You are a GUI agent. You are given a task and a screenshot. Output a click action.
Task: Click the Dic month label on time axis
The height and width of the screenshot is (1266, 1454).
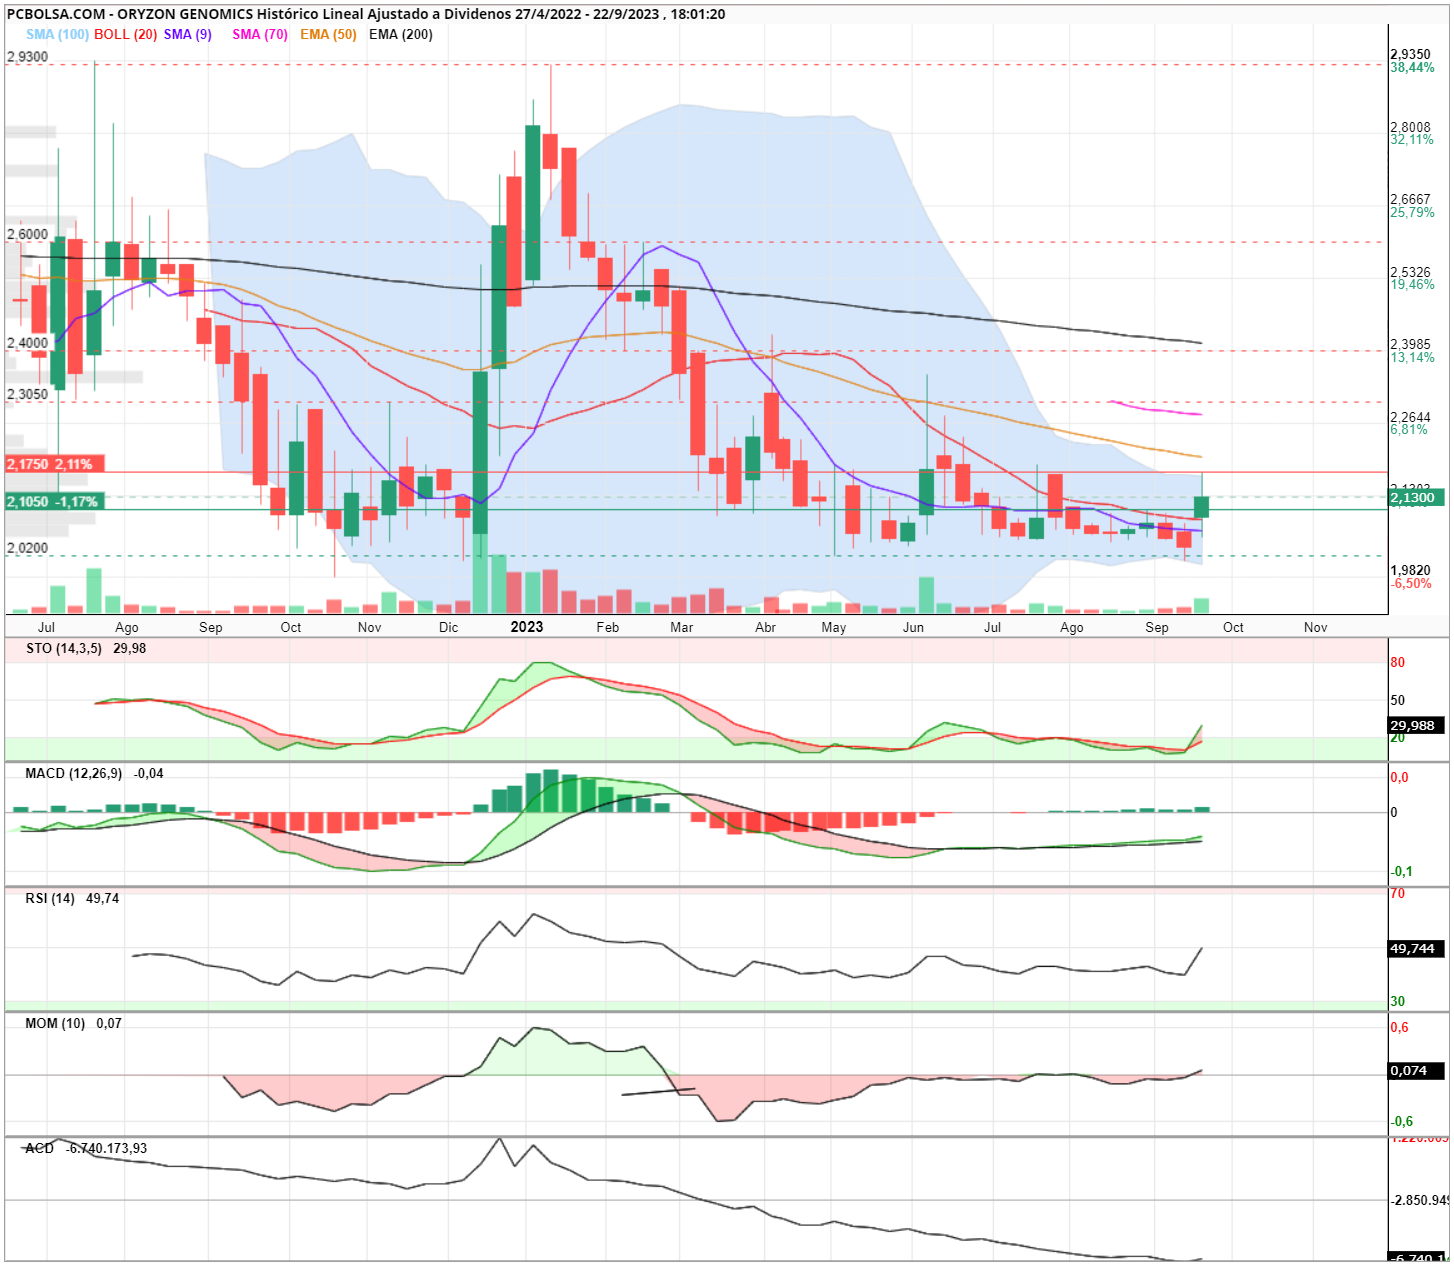(448, 627)
